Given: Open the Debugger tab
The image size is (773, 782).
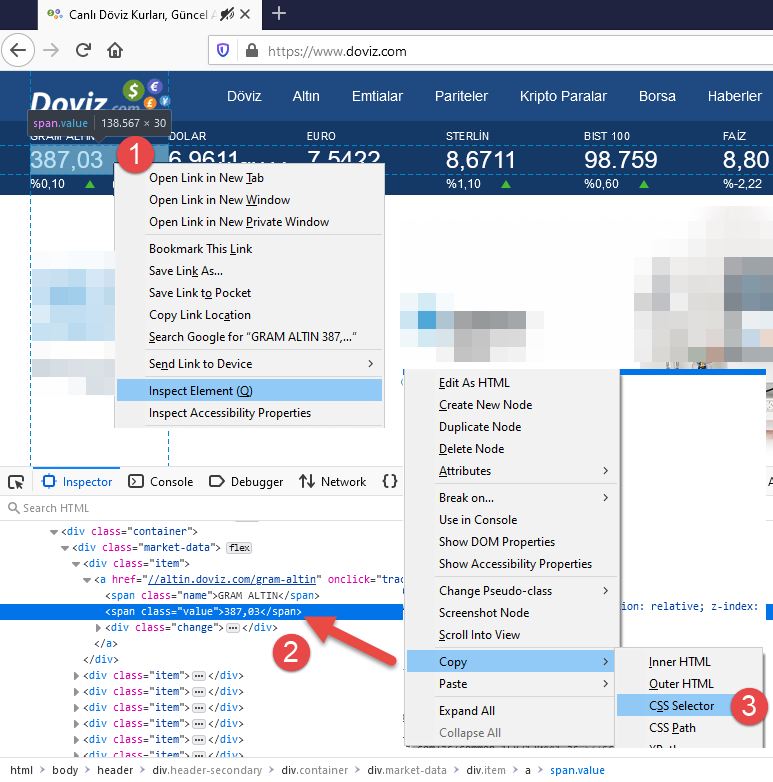Looking at the screenshot, I should [x=246, y=482].
